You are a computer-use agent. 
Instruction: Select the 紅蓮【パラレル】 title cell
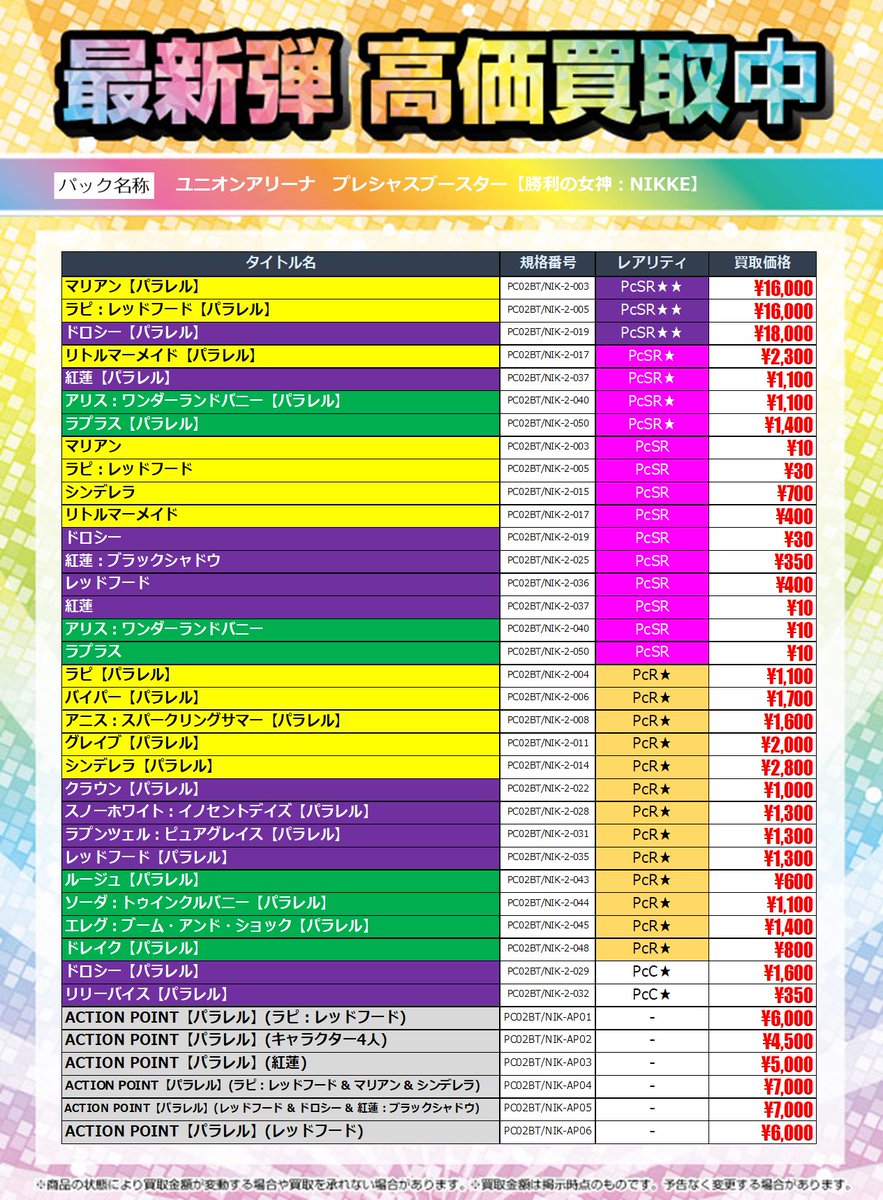click(281, 379)
